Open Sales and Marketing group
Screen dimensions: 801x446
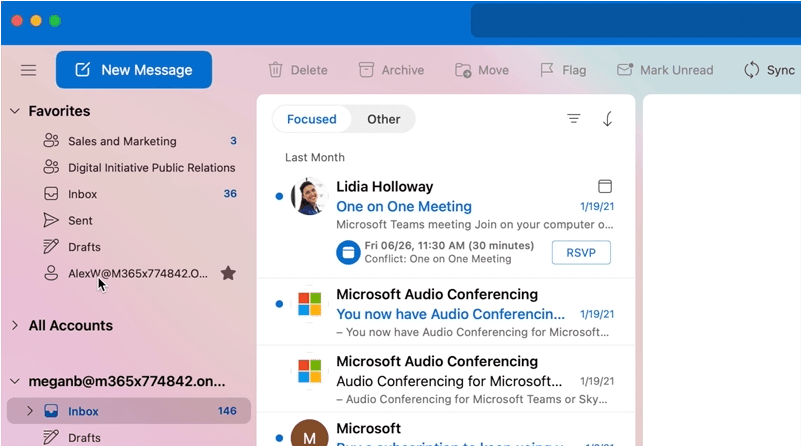pos(122,141)
